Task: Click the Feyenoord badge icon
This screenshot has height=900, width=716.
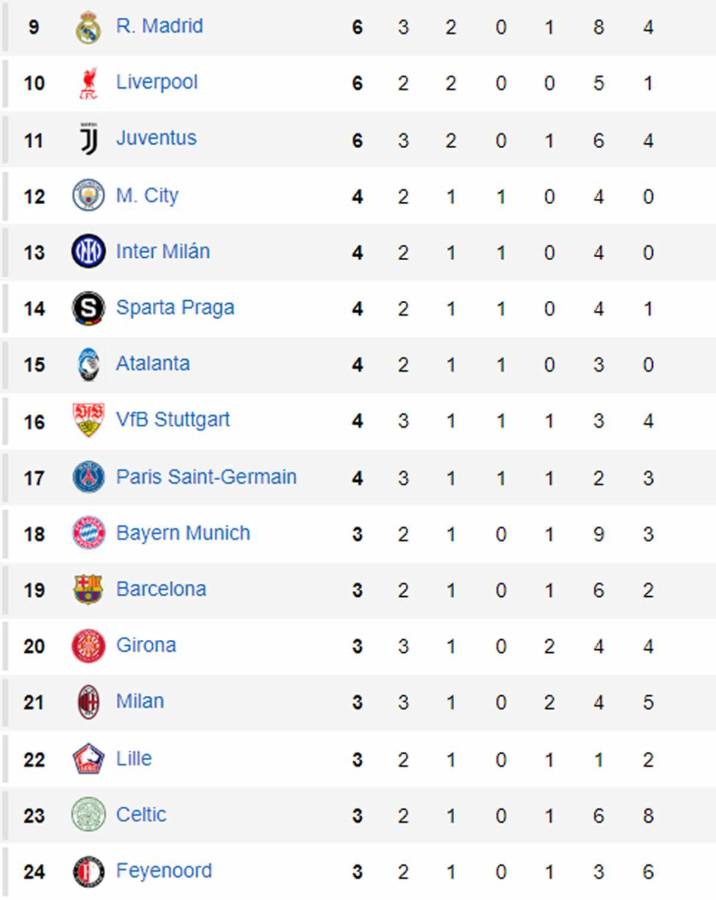Action: pyautogui.click(x=89, y=871)
